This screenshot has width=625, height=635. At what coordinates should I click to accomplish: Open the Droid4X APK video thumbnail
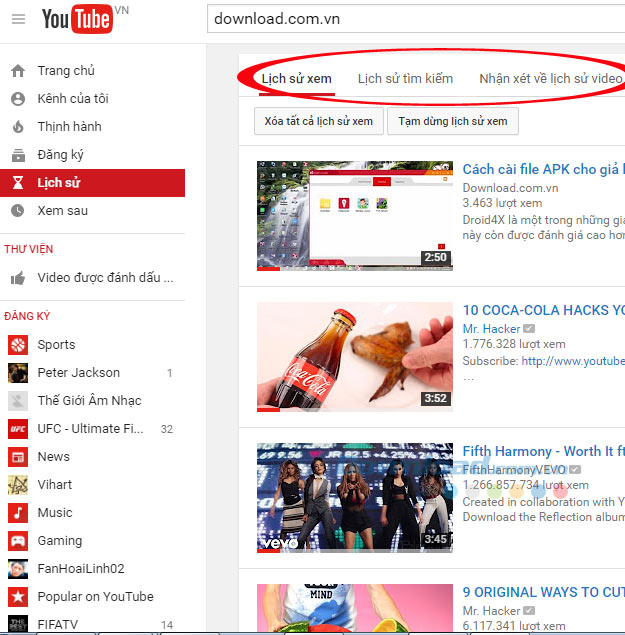[x=355, y=216]
